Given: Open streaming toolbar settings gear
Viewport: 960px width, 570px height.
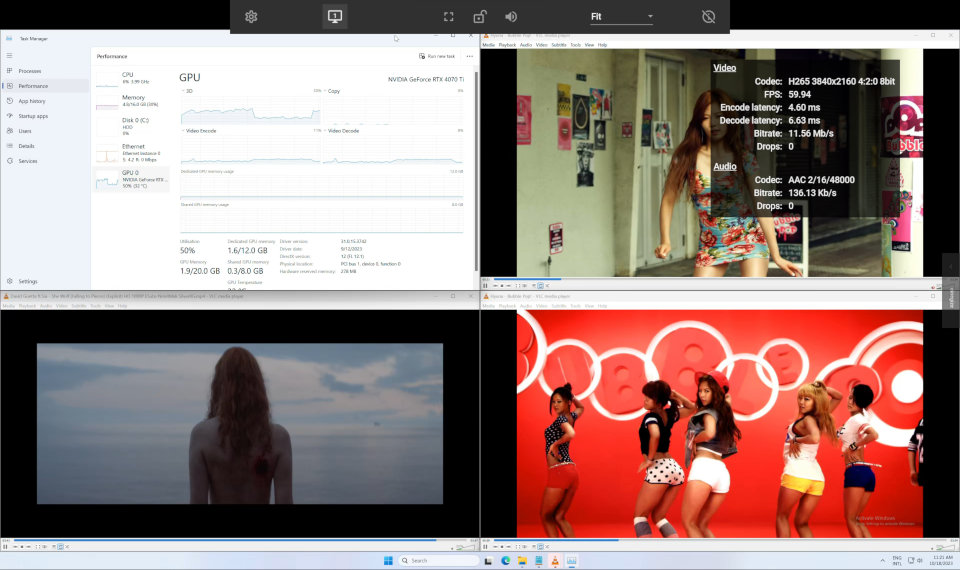Looking at the screenshot, I should (251, 17).
